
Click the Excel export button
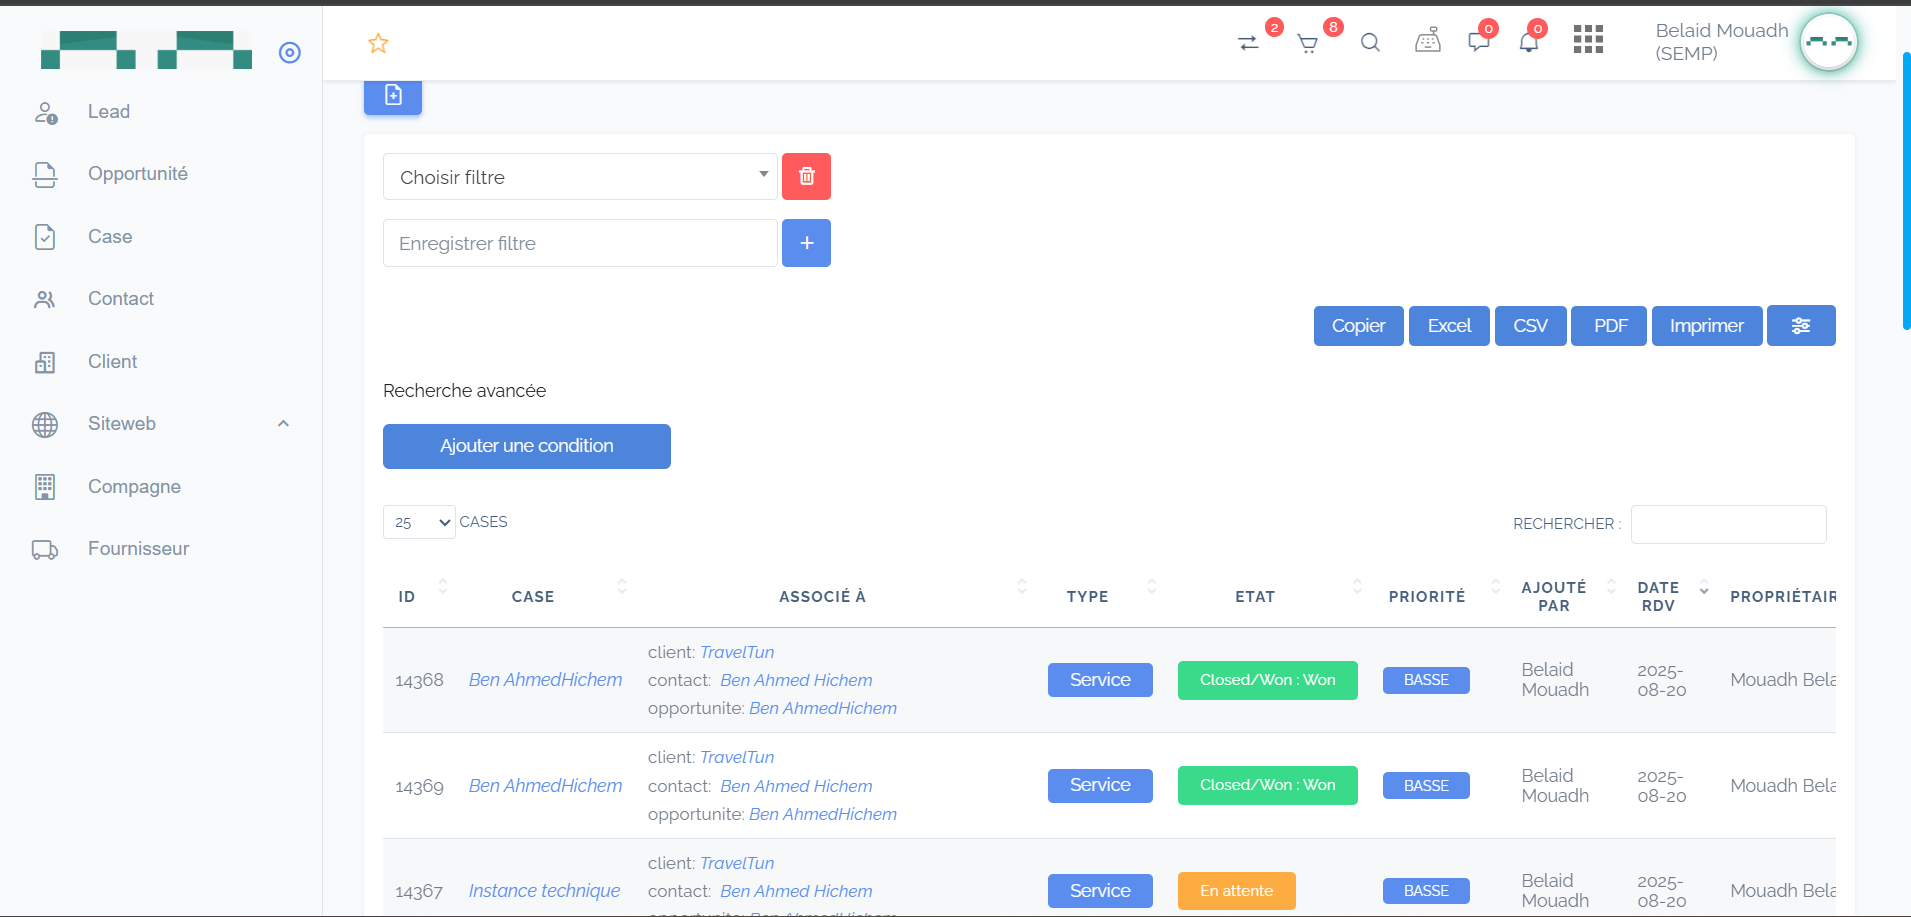1449,326
